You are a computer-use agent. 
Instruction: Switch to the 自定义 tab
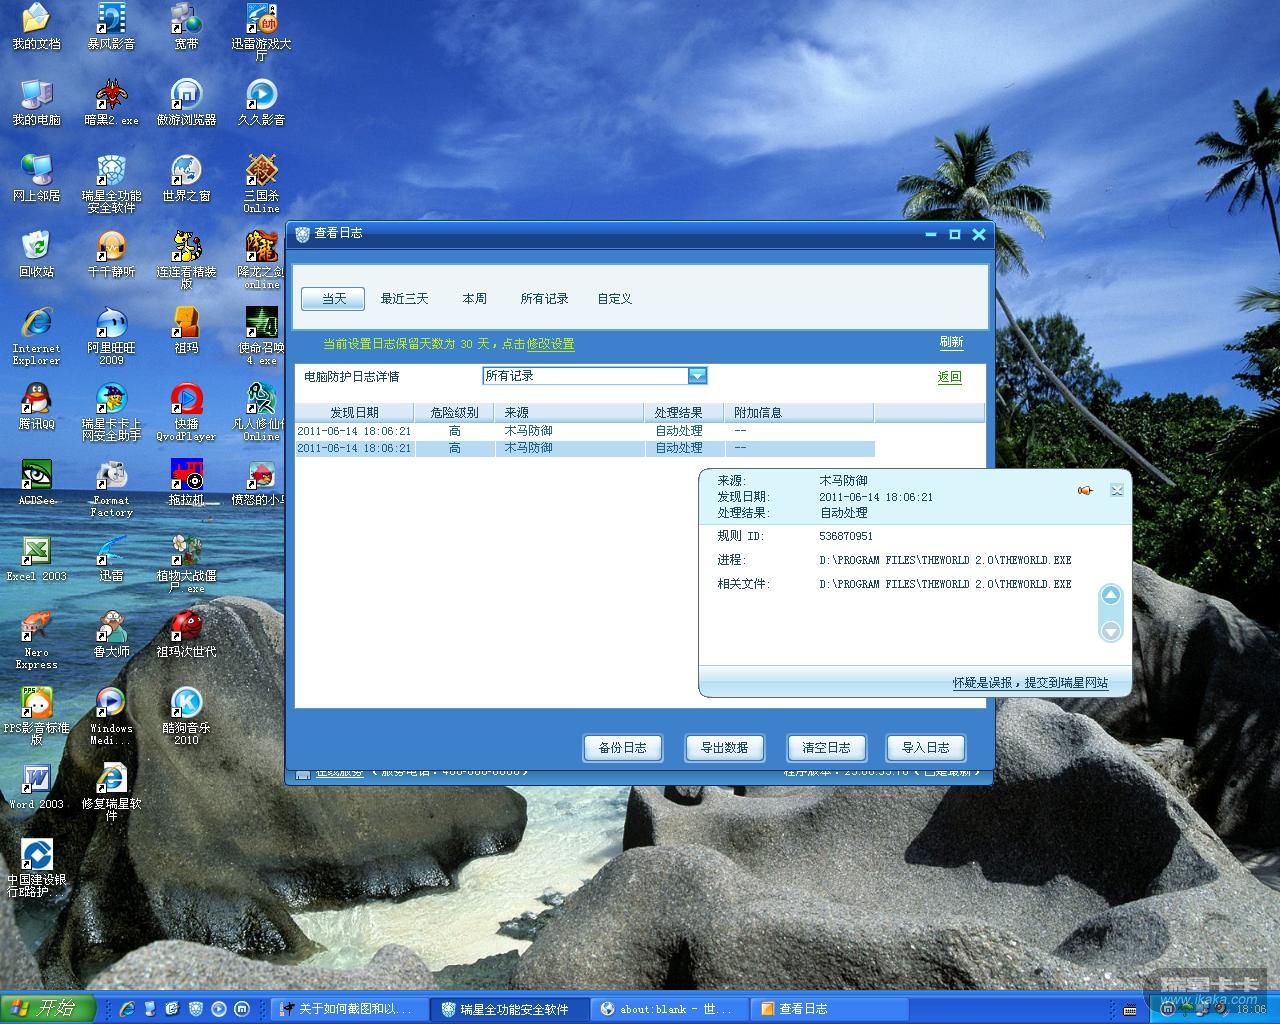point(614,299)
